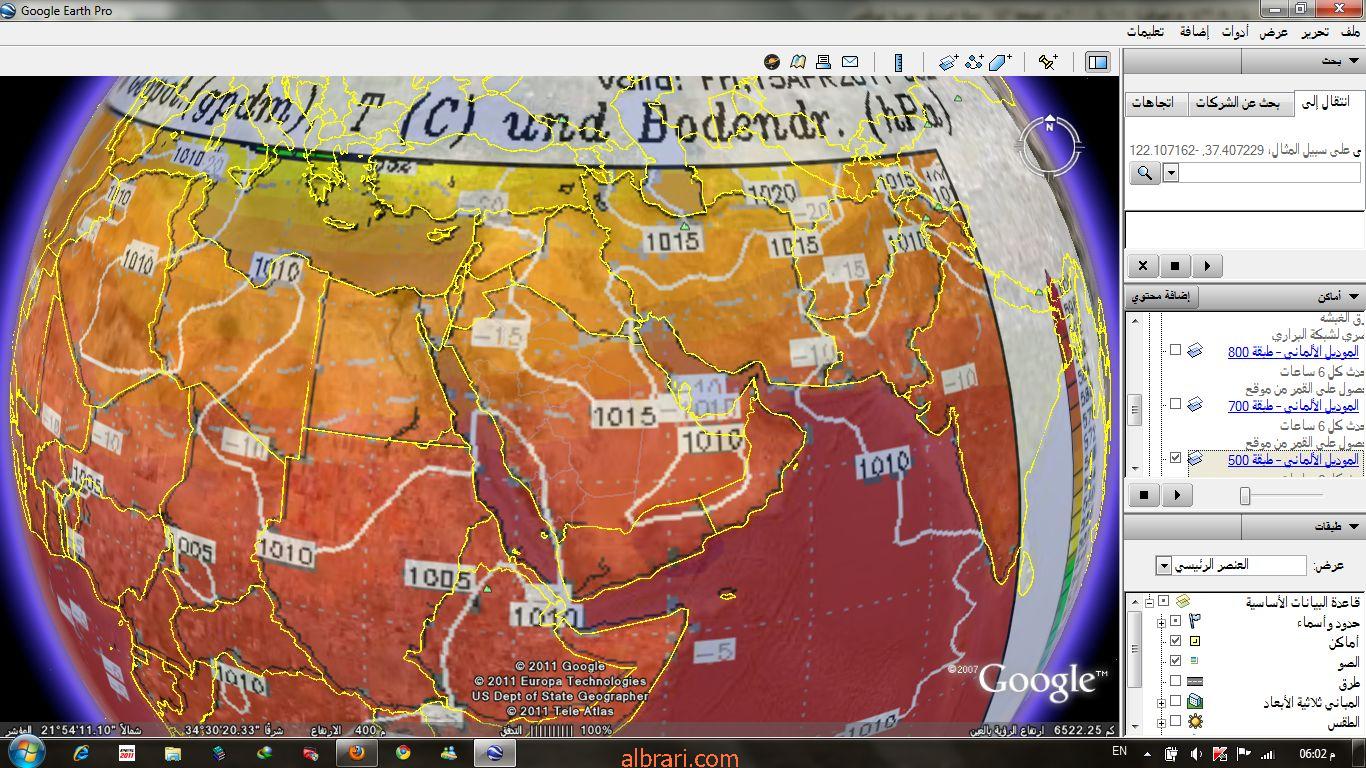Uncheck the طبقة 500 overlay checkbox
The height and width of the screenshot is (768, 1366).
[1176, 458]
